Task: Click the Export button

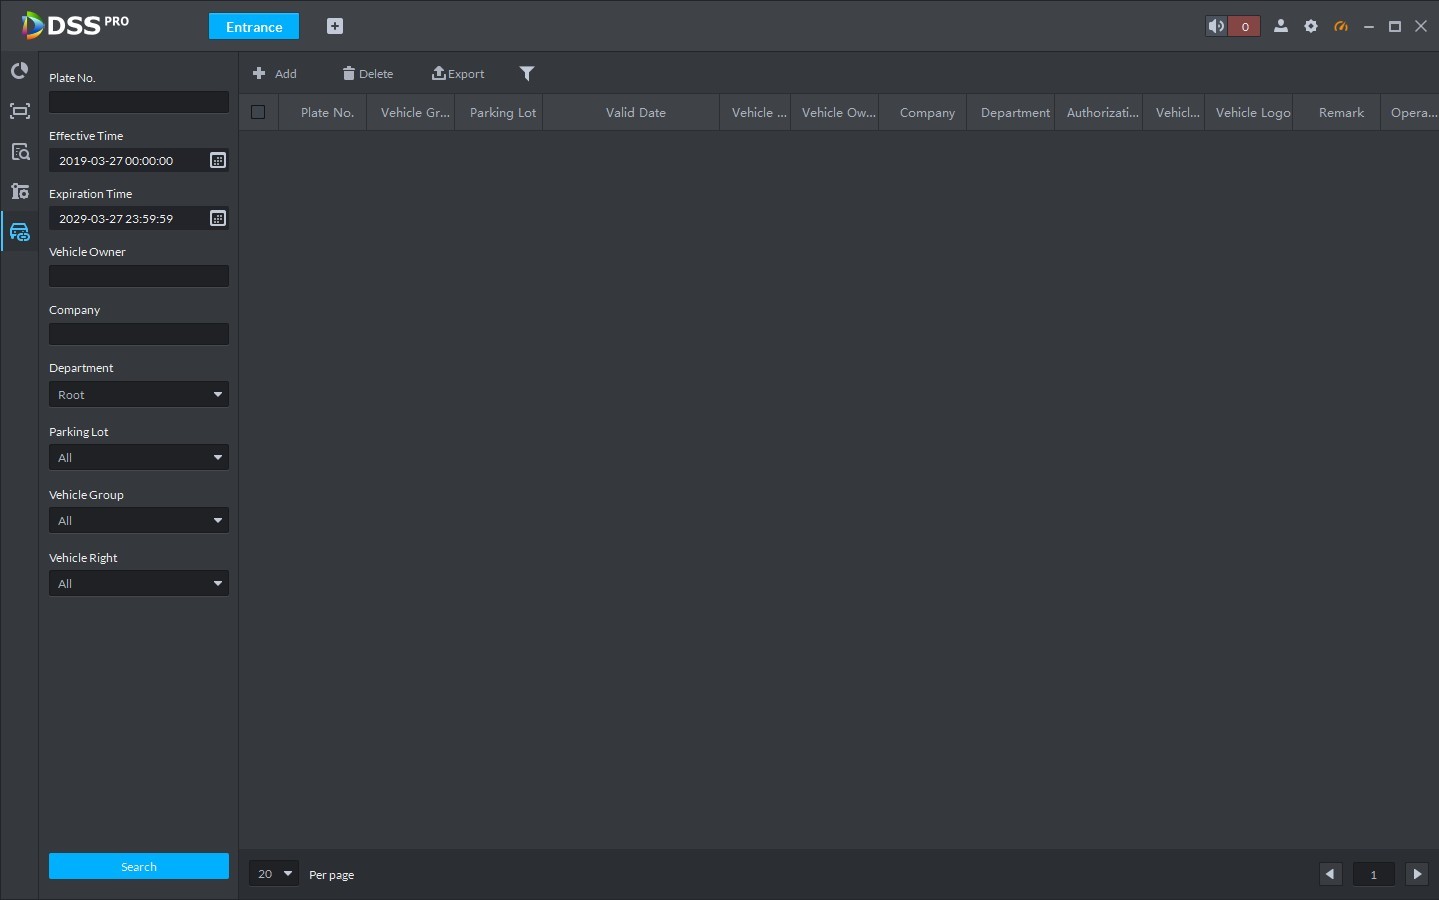Action: click(x=458, y=73)
